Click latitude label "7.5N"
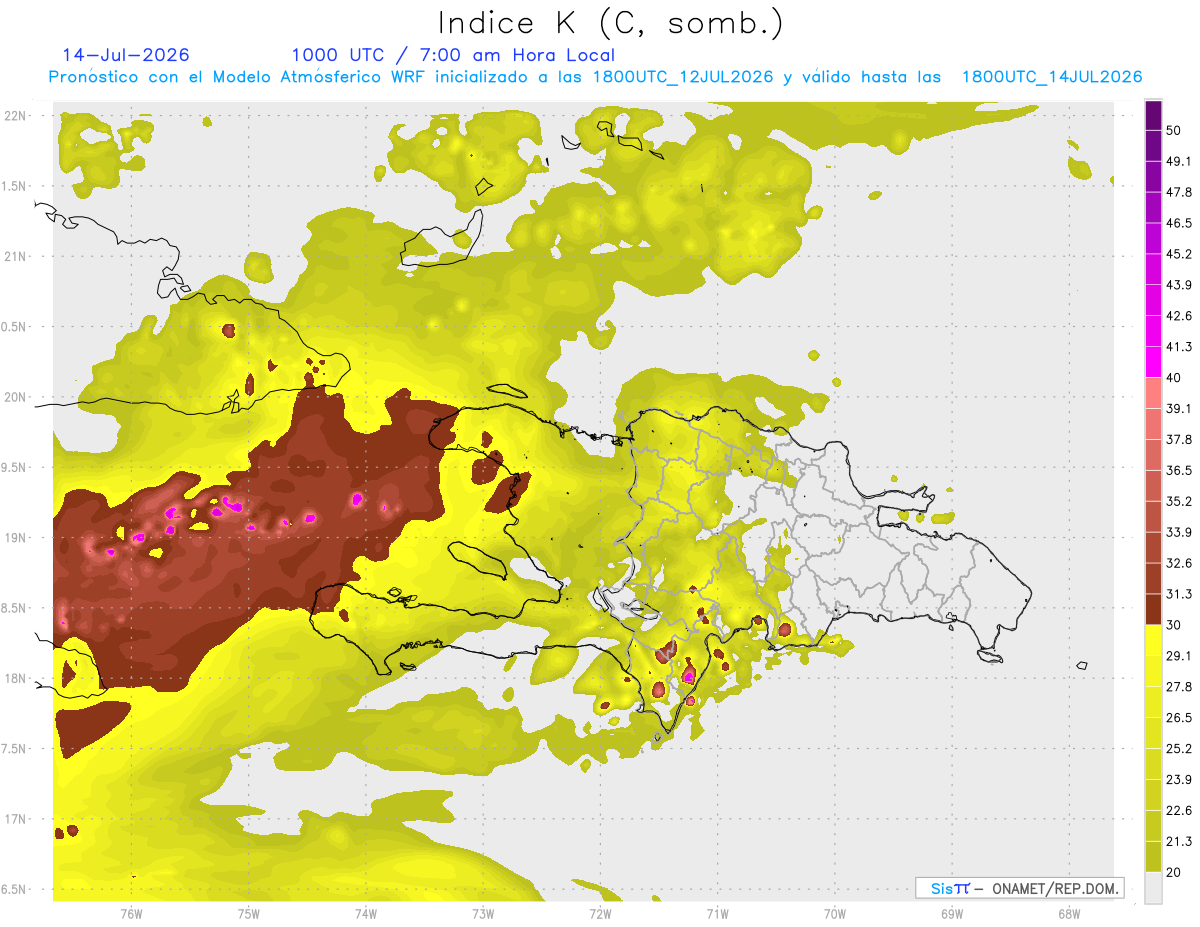 click(15, 748)
